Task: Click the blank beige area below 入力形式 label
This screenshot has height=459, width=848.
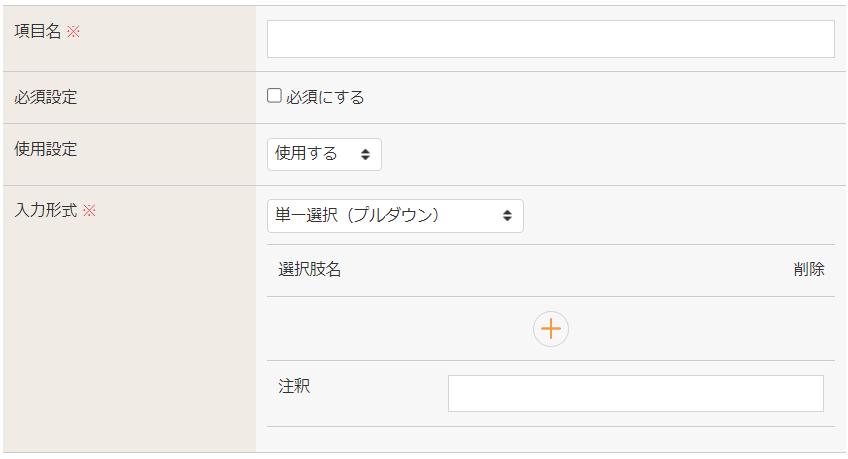Action: click(x=128, y=340)
